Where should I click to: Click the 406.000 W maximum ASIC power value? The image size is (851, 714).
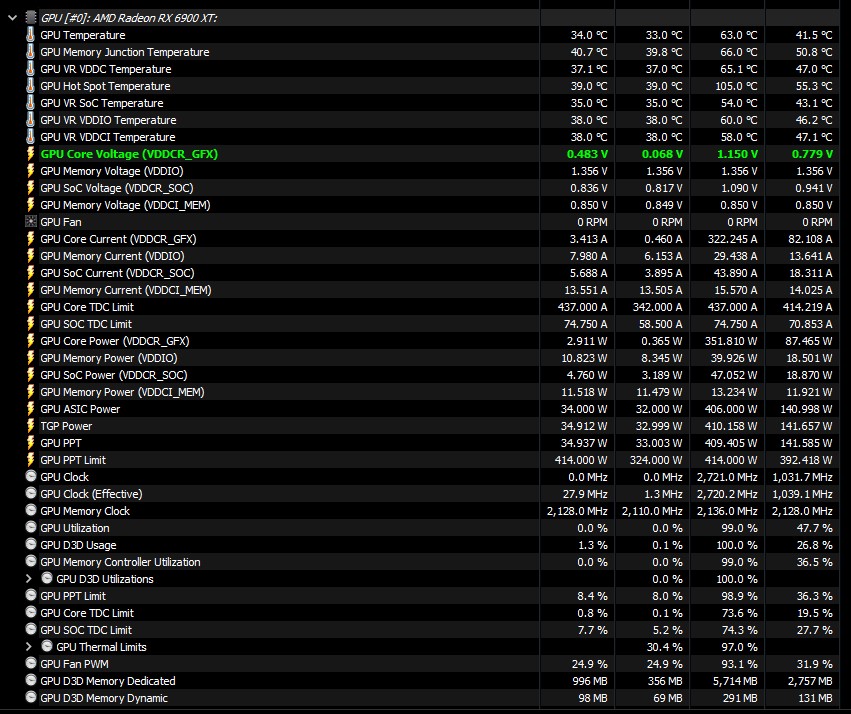pyautogui.click(x=731, y=409)
